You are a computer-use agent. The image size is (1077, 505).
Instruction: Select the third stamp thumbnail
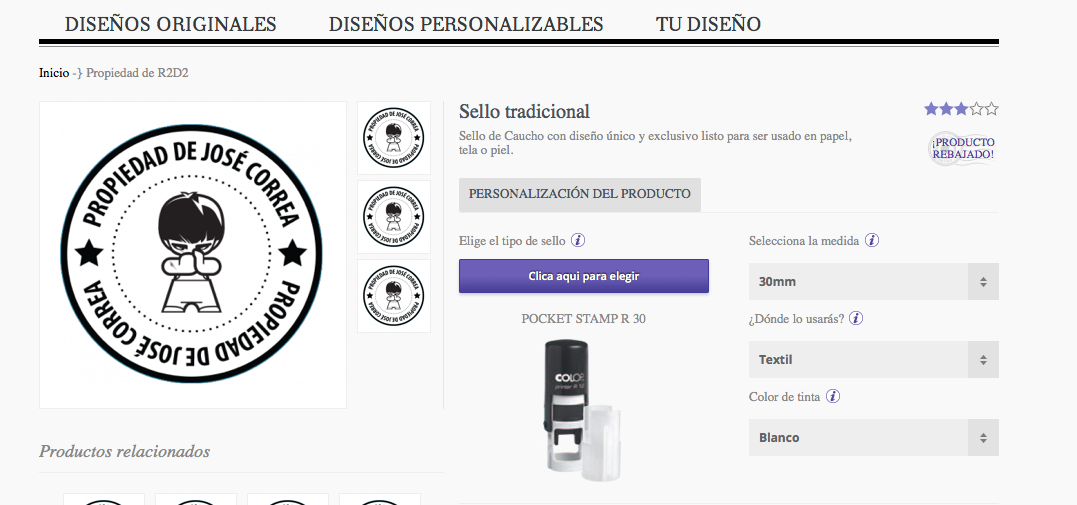pyautogui.click(x=394, y=296)
